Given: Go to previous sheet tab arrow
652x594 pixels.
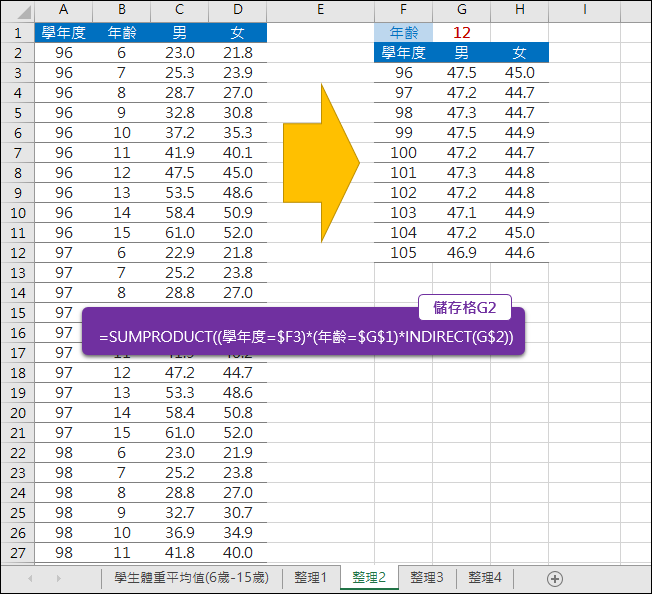Looking at the screenshot, I should click(x=30, y=578).
